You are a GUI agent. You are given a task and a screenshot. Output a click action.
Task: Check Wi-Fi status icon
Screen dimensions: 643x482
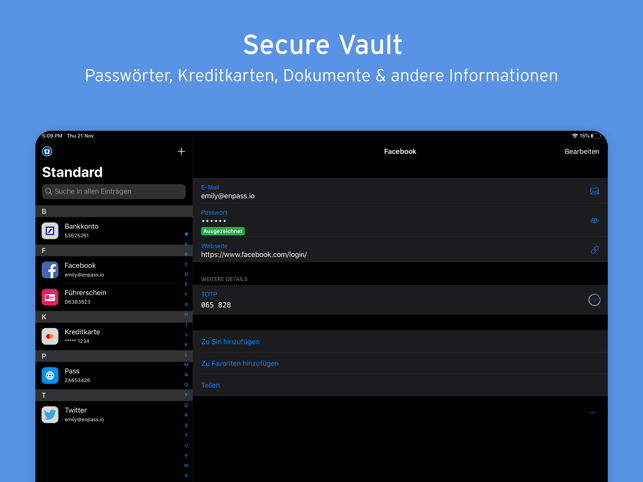[x=575, y=136]
